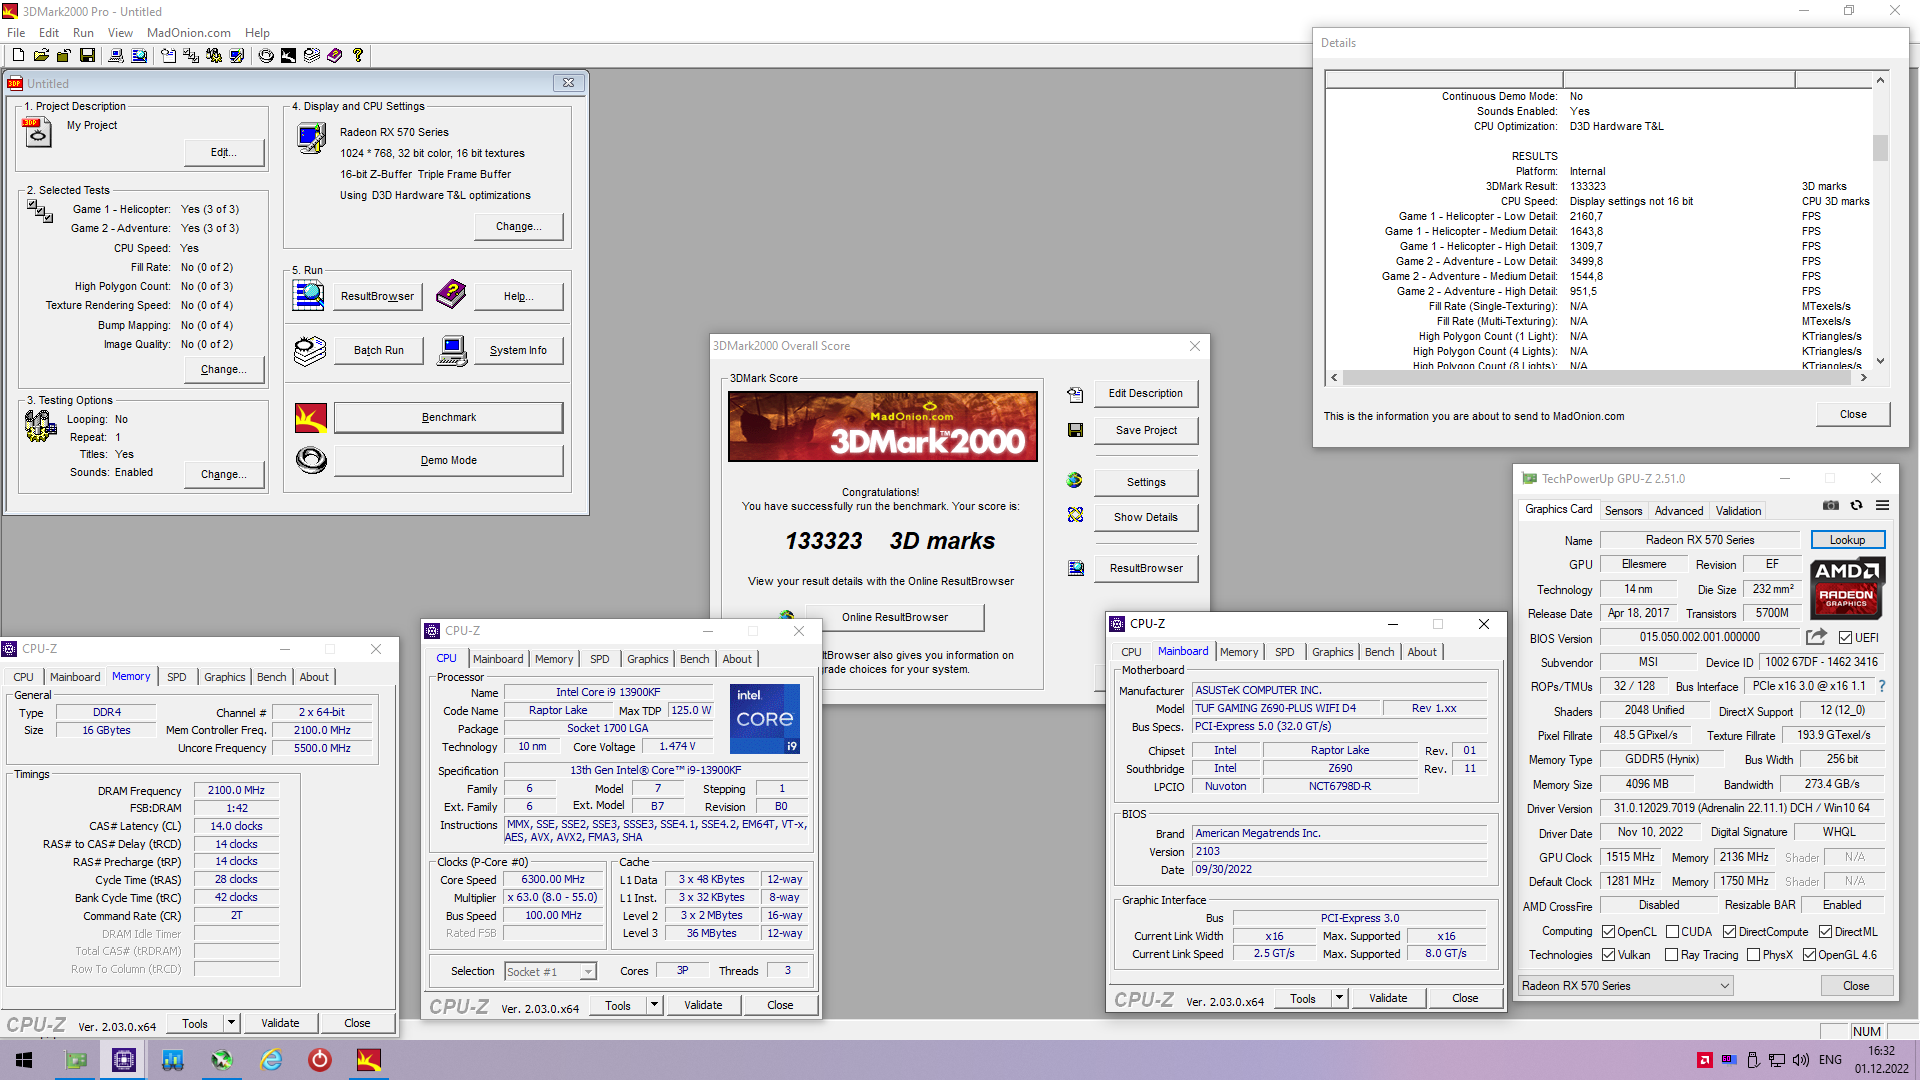The width and height of the screenshot is (1920, 1080).
Task: Click the Open project folder toolbar icon
Action: click(41, 56)
